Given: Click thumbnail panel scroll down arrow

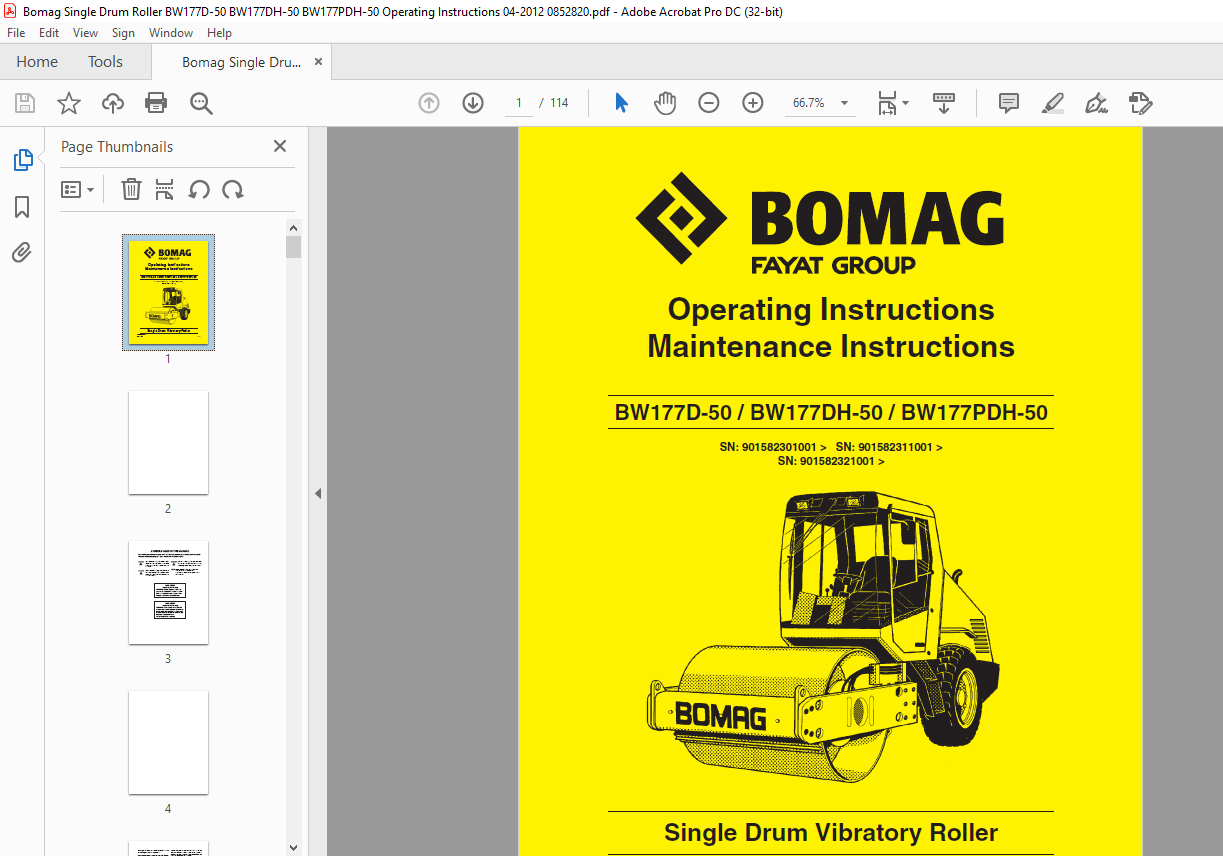Looking at the screenshot, I should [x=293, y=847].
